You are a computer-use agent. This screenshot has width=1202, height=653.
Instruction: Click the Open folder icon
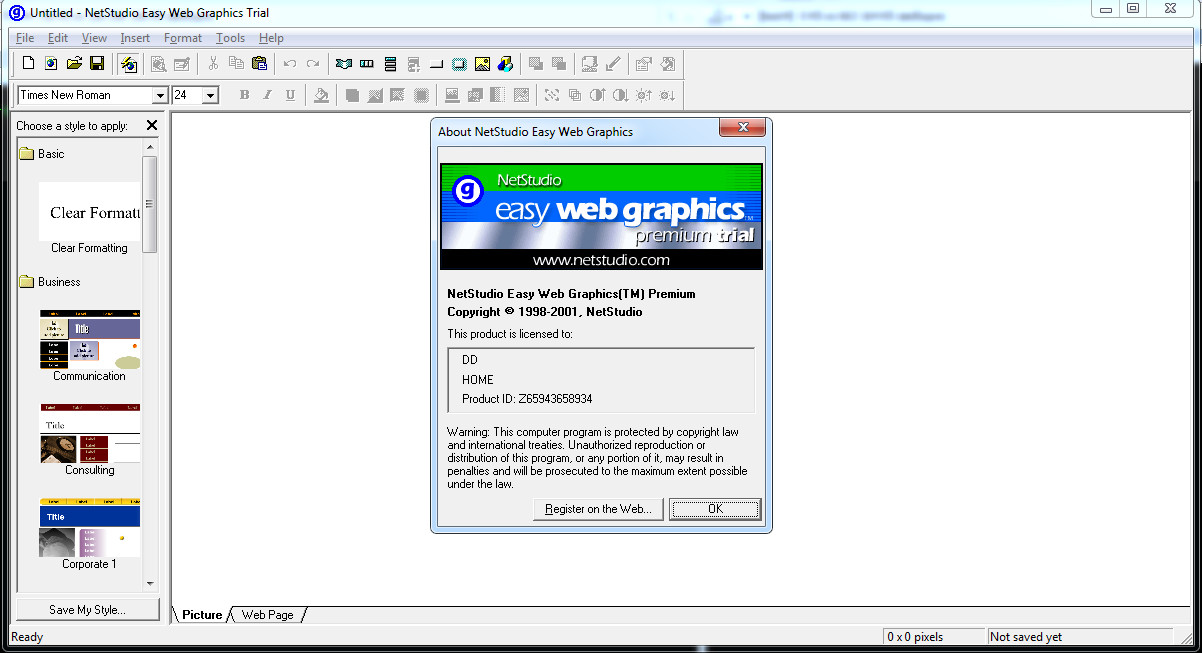[x=74, y=64]
